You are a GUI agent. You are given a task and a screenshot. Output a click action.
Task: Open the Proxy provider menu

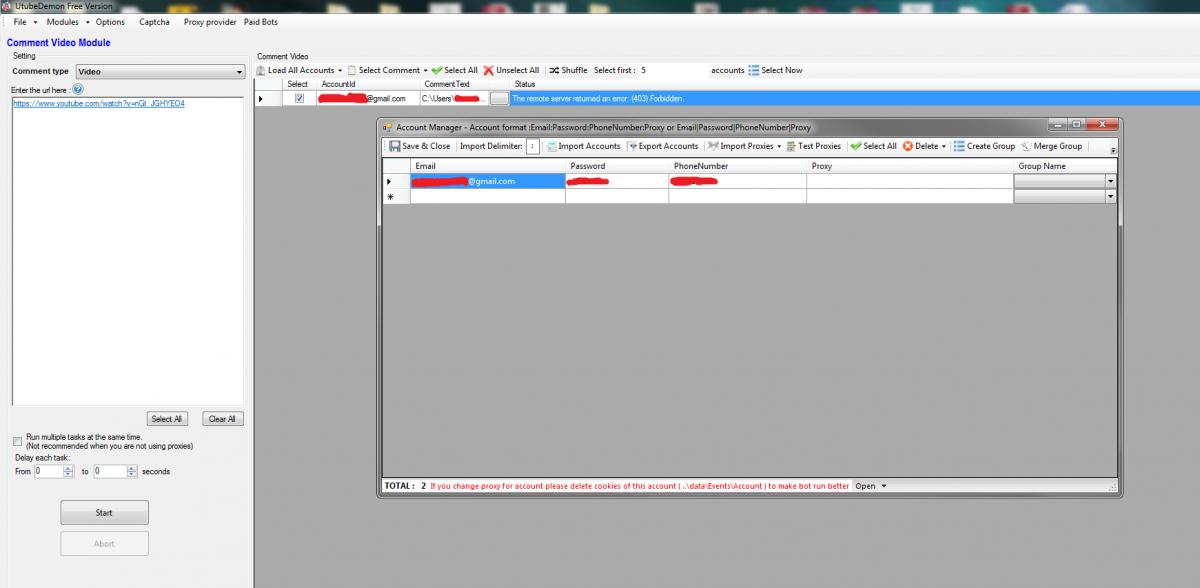click(x=210, y=22)
